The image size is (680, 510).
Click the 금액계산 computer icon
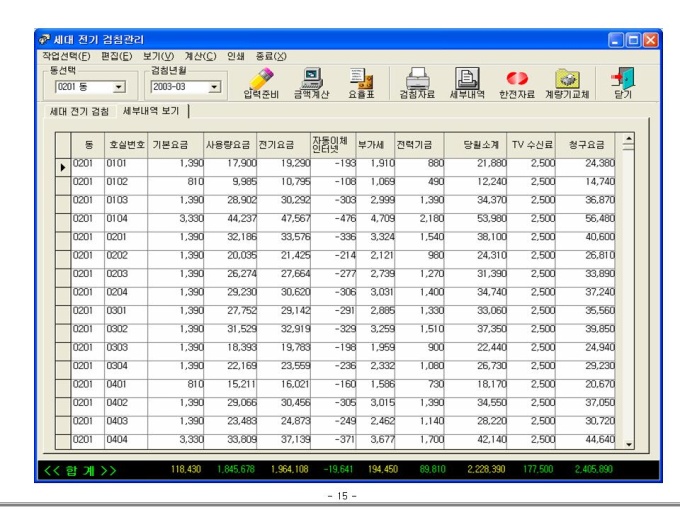311,79
